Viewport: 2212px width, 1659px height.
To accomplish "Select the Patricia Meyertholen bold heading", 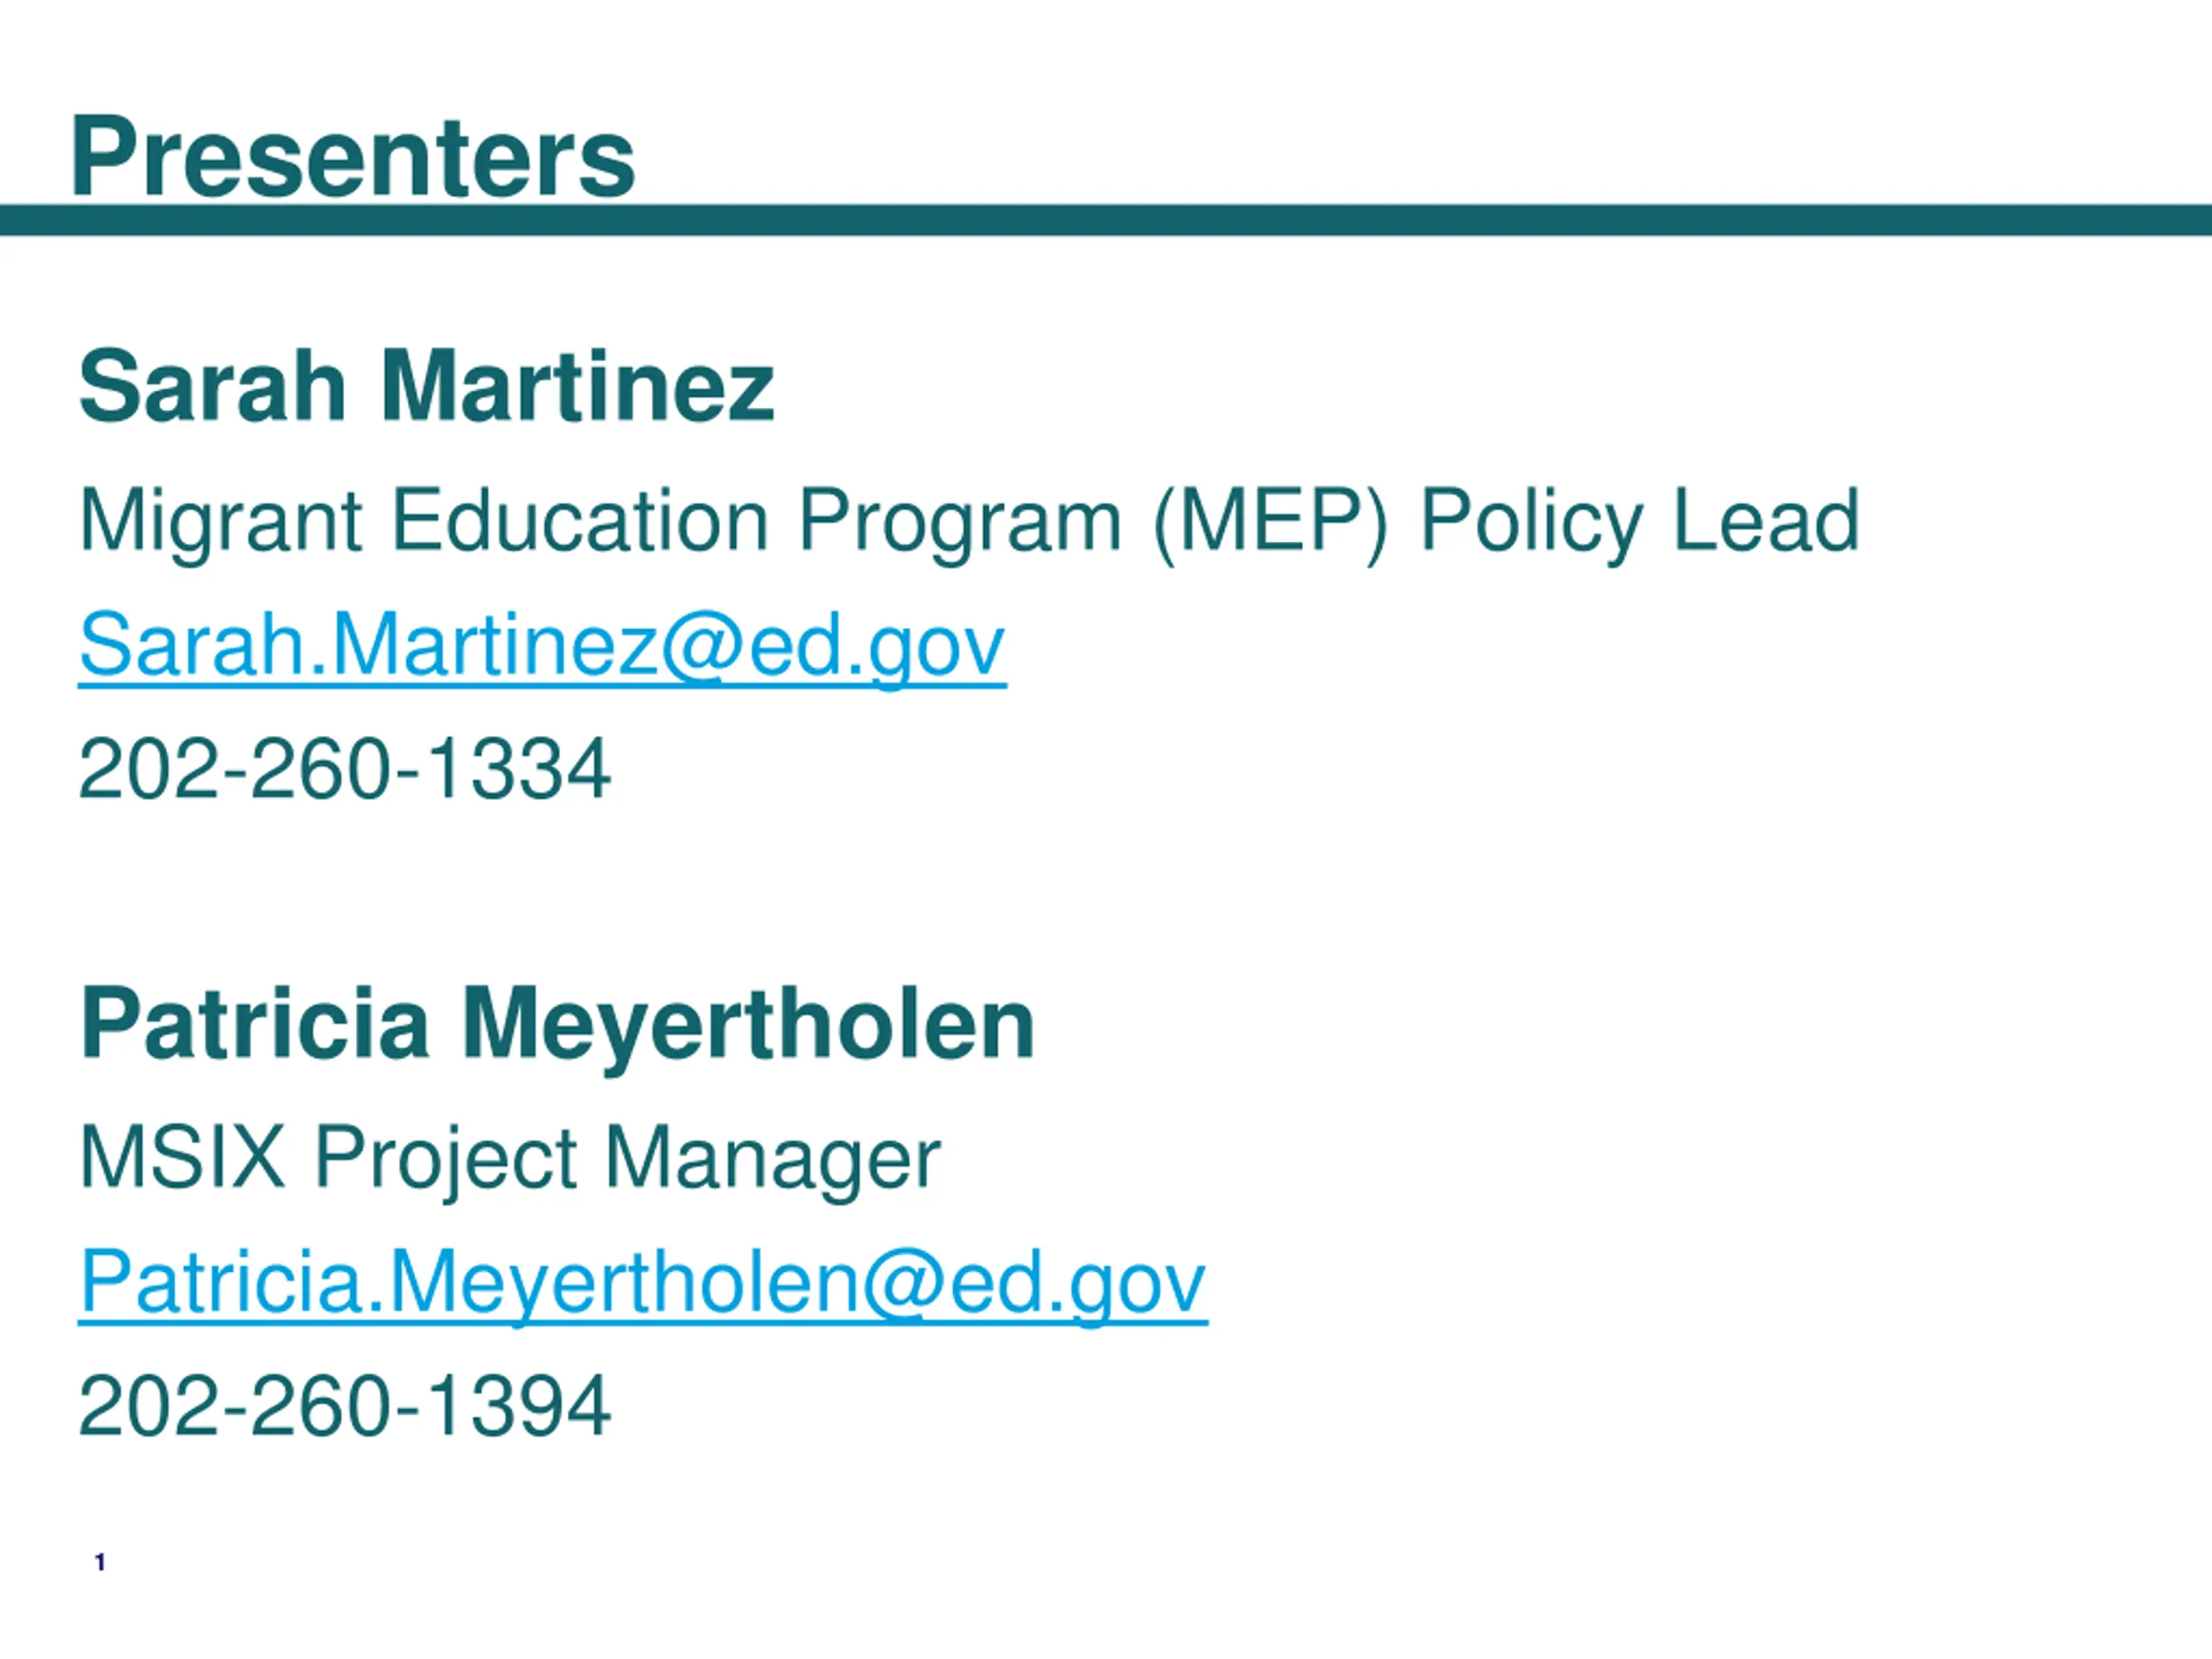I will pyautogui.click(x=557, y=1023).
